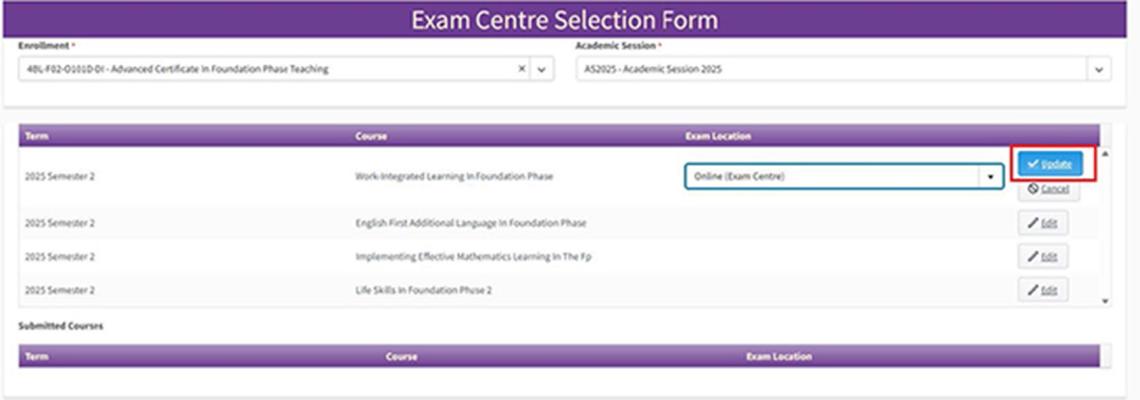Click the Course column header in the course table
Viewport: 1140px width, 400px height.
click(x=370, y=136)
